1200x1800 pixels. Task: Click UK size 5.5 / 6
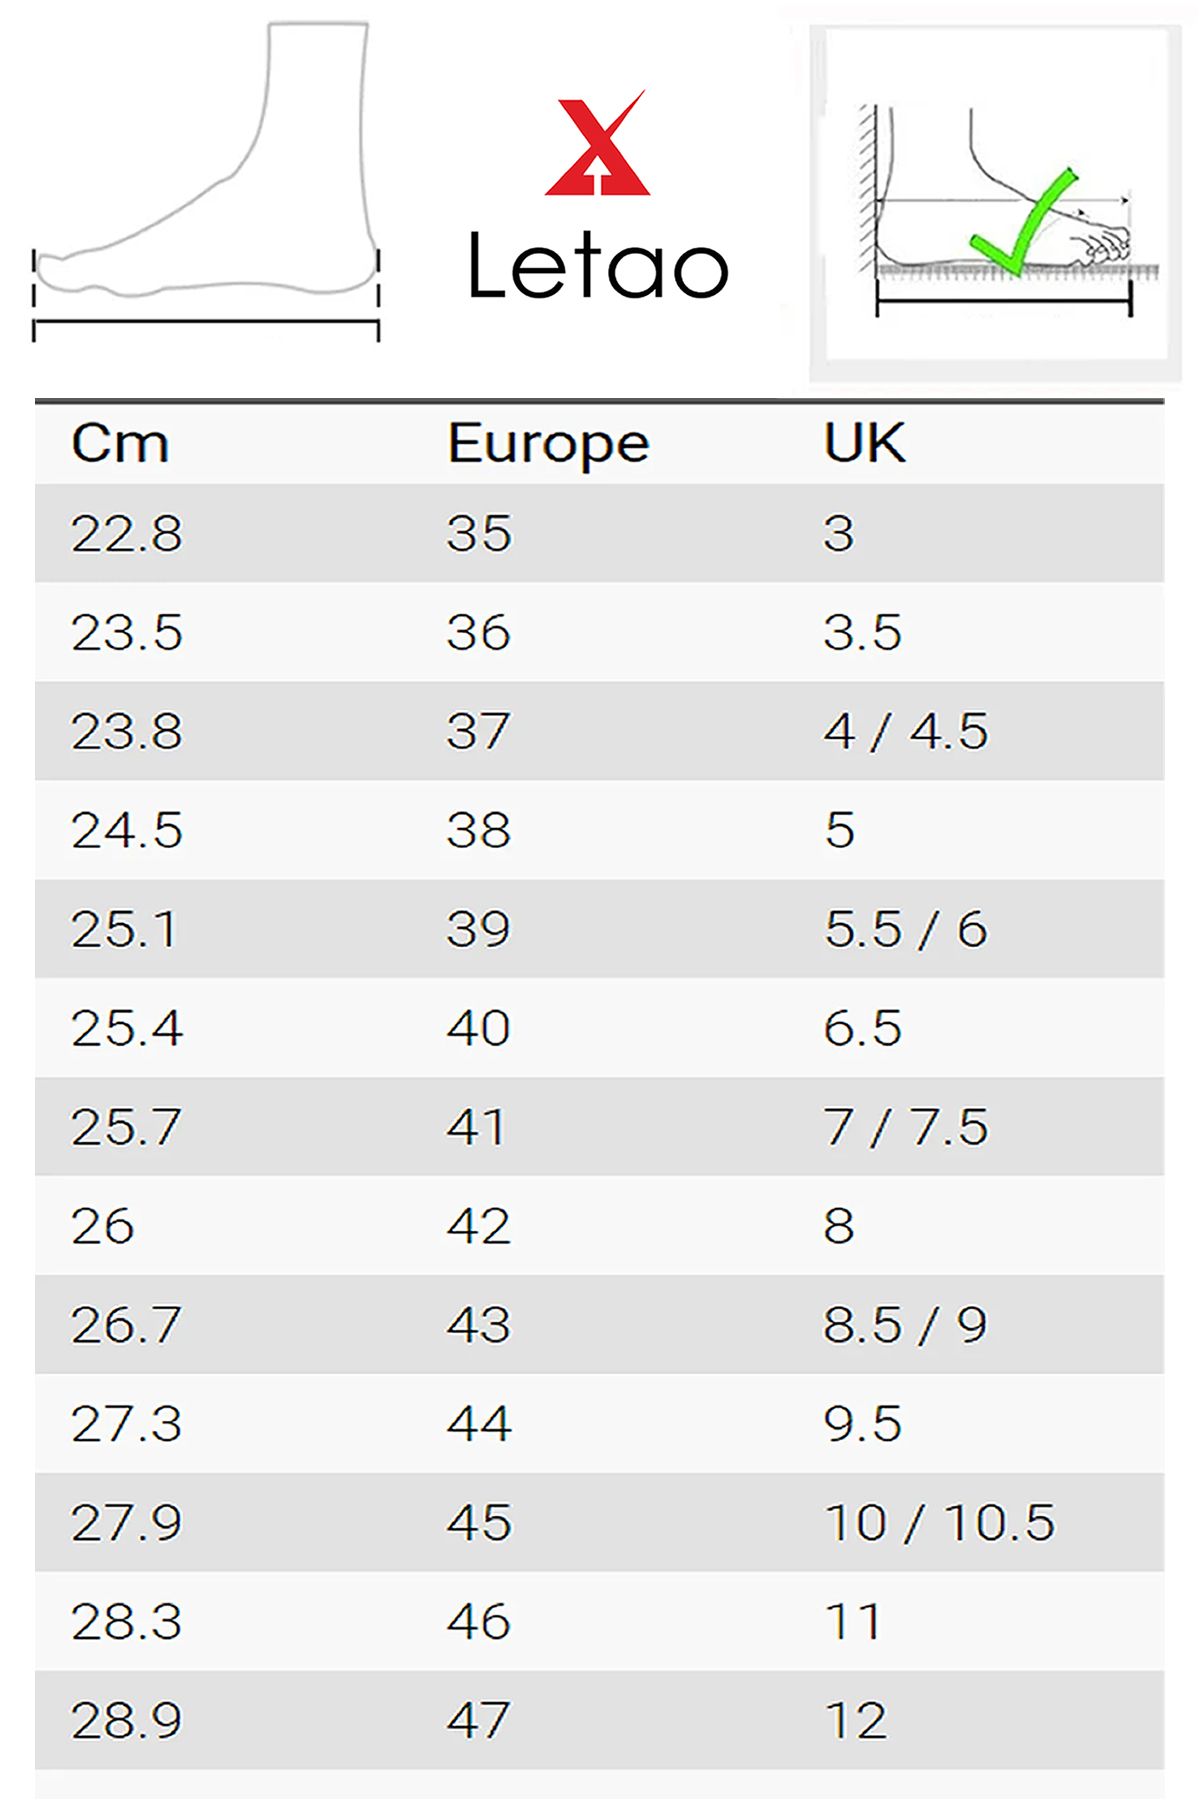(x=905, y=929)
